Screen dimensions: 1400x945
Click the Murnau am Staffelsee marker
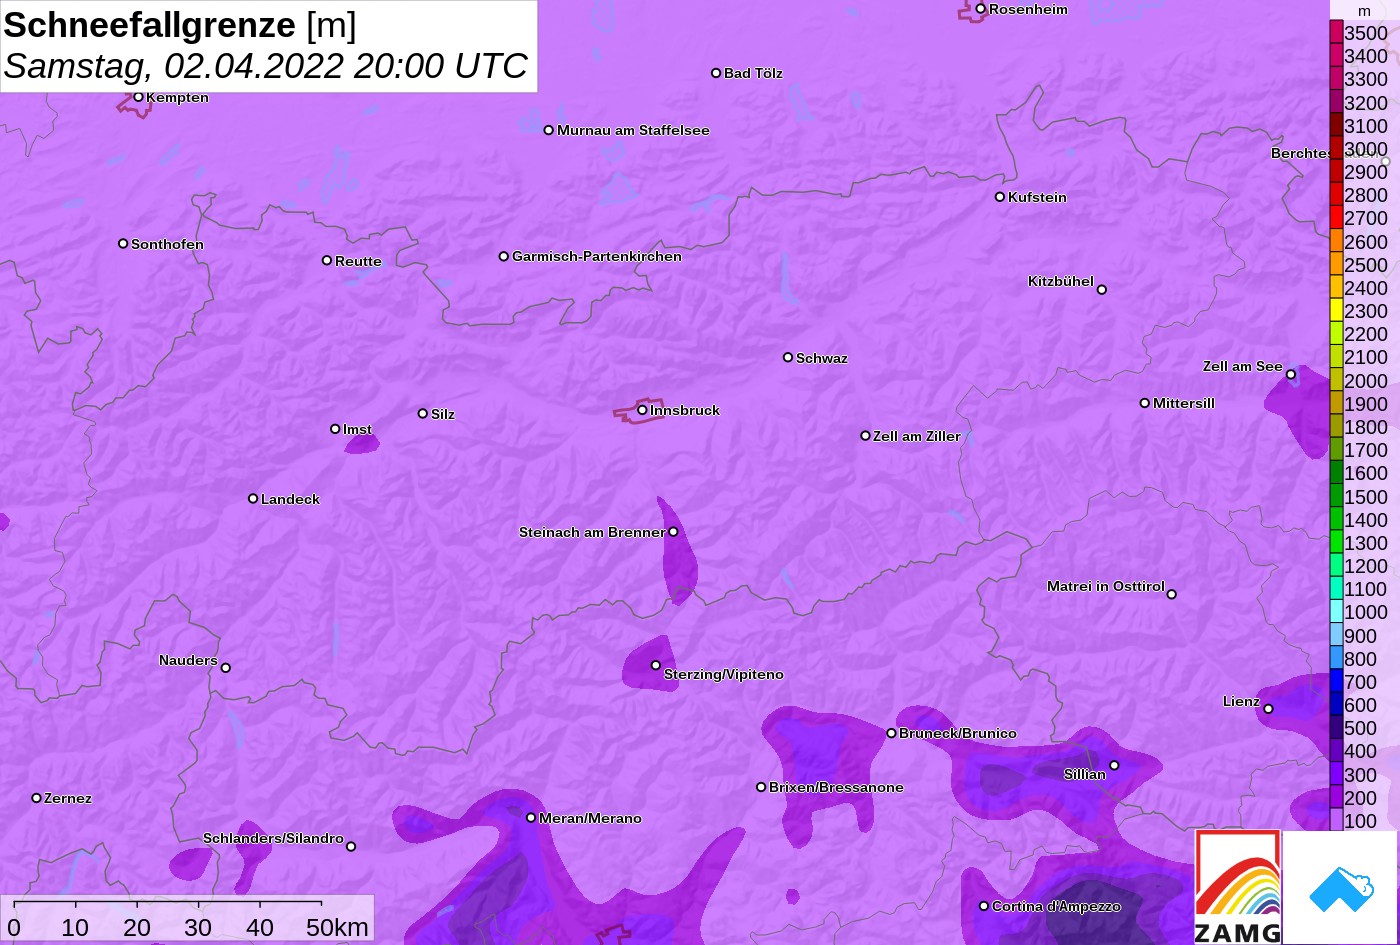tap(549, 130)
